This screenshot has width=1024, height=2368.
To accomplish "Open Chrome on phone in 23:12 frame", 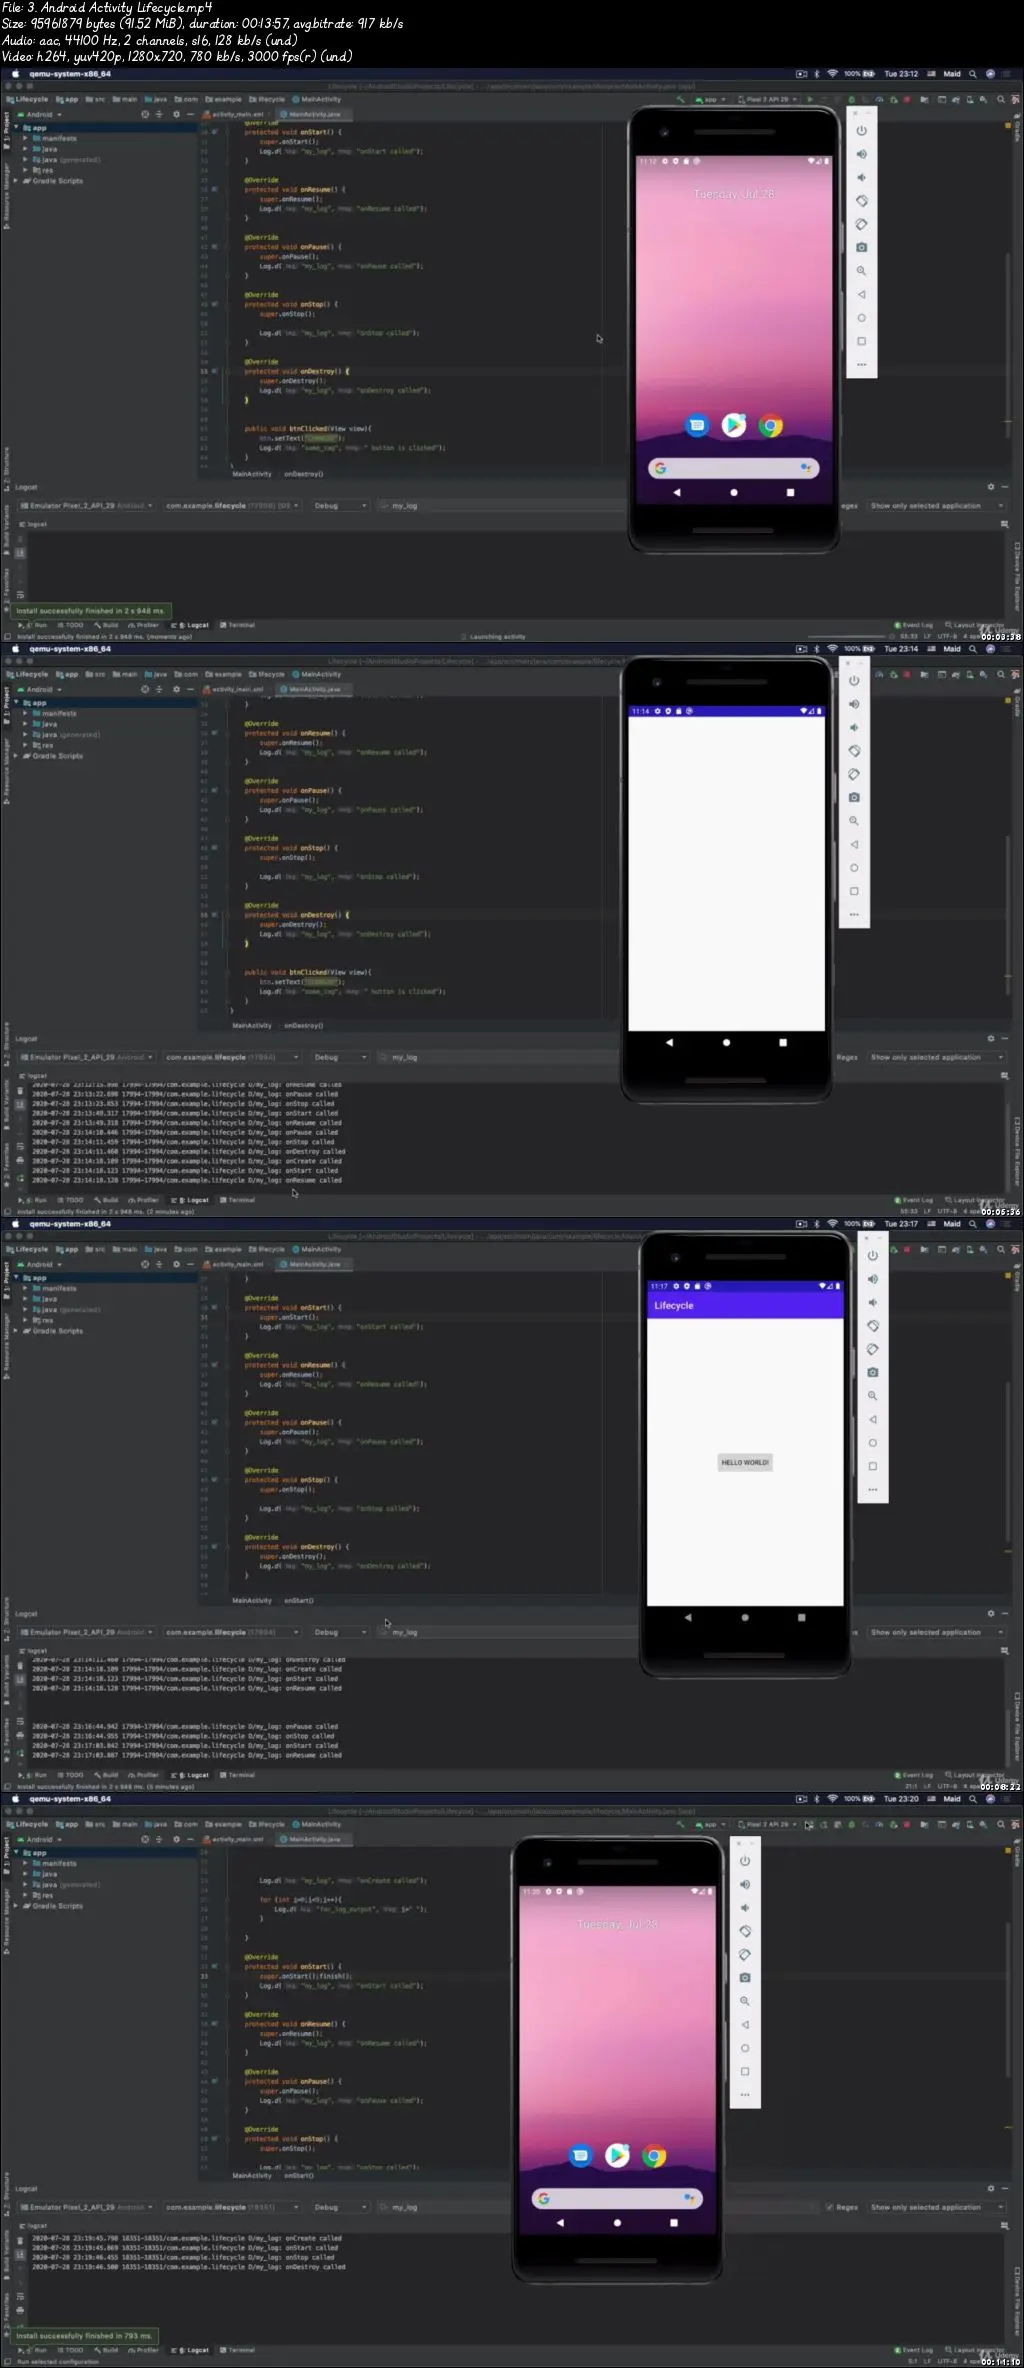I will tap(770, 426).
